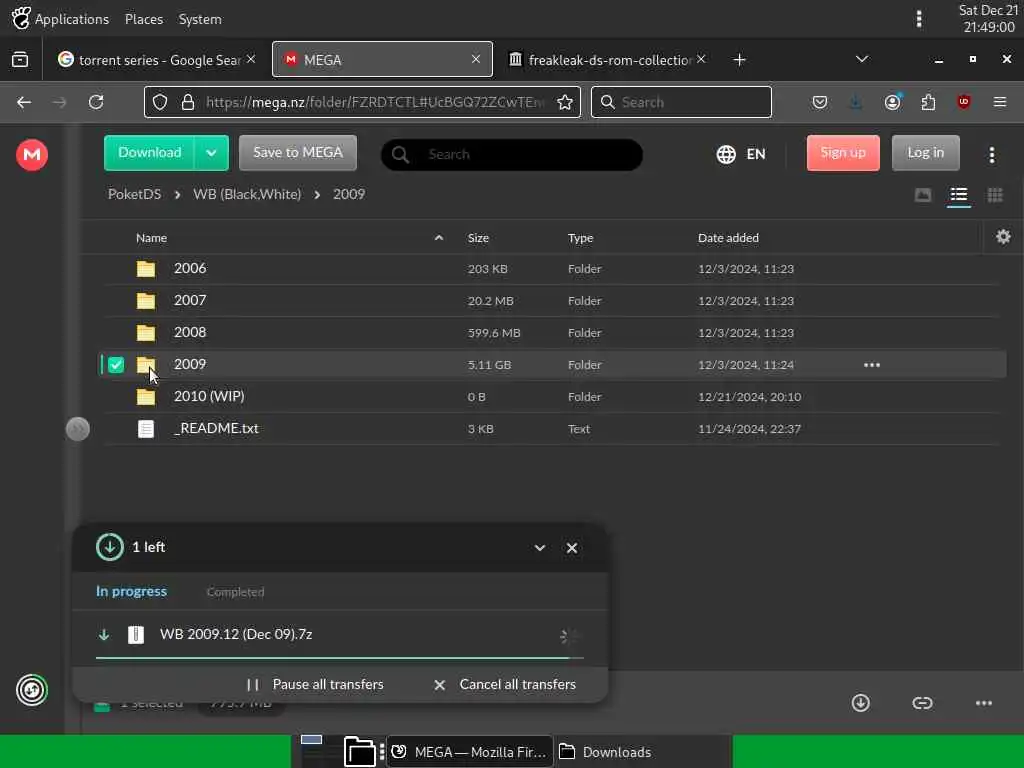Select the MEGA browser tab
The image size is (1024, 768).
[x=382, y=59]
